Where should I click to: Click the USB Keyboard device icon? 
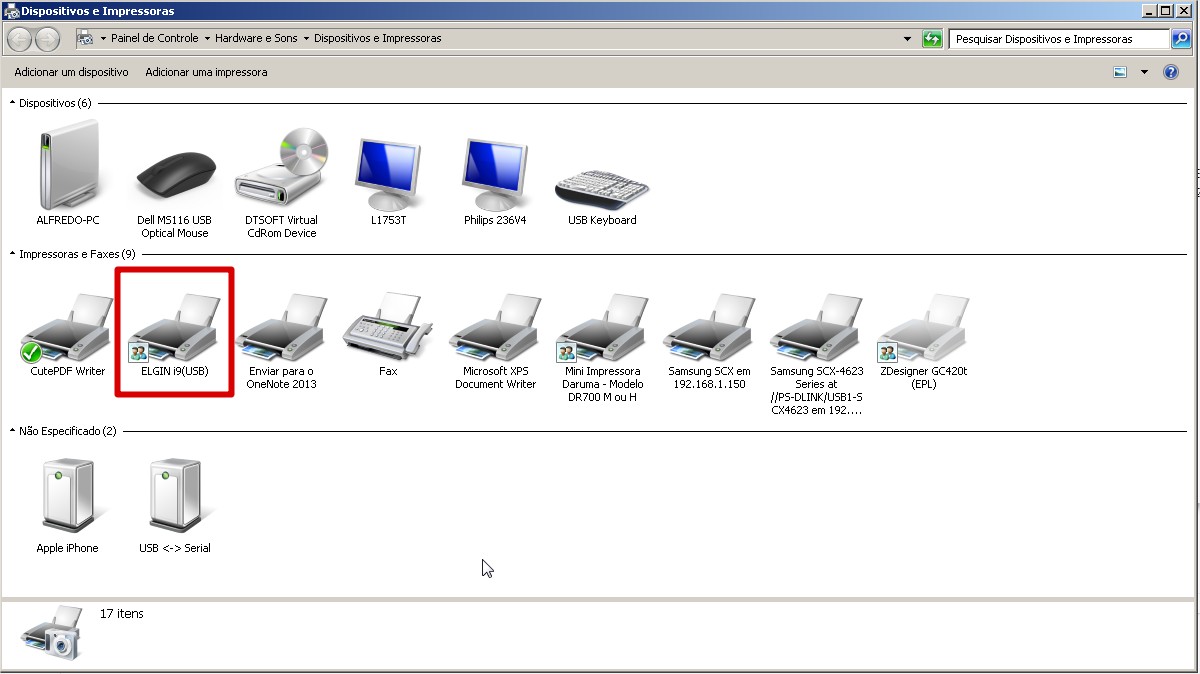point(602,182)
